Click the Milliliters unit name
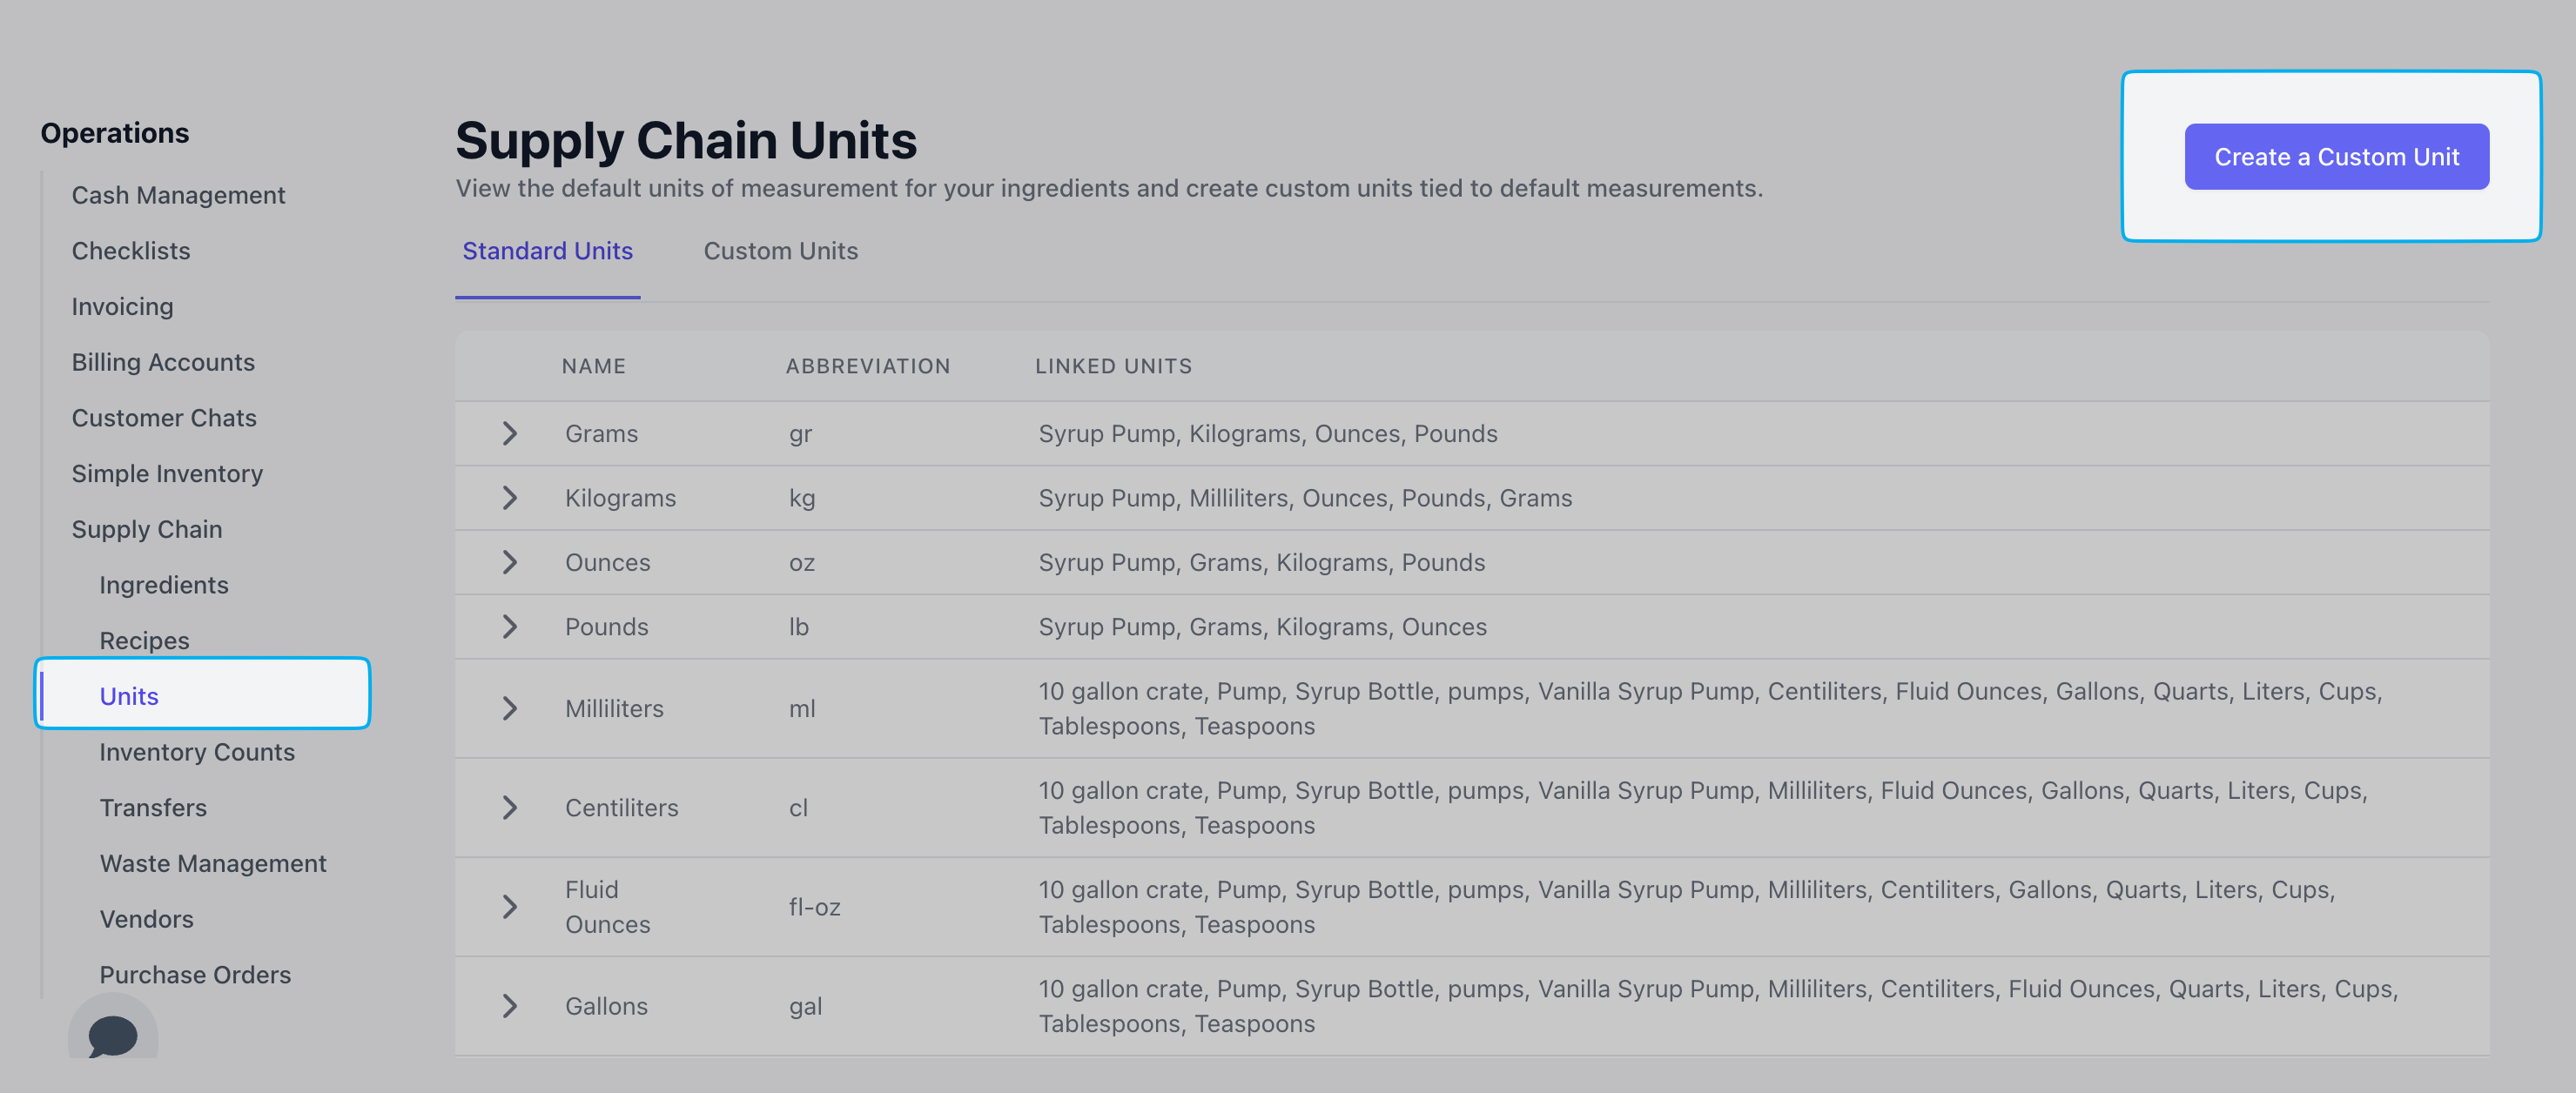The image size is (2576, 1093). 614,708
